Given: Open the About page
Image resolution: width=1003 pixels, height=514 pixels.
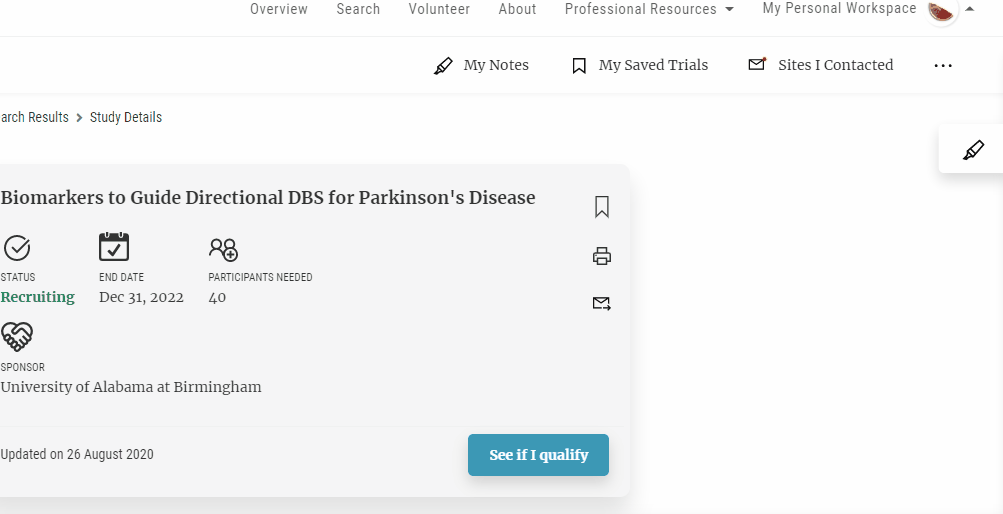Looking at the screenshot, I should pyautogui.click(x=517, y=9).
